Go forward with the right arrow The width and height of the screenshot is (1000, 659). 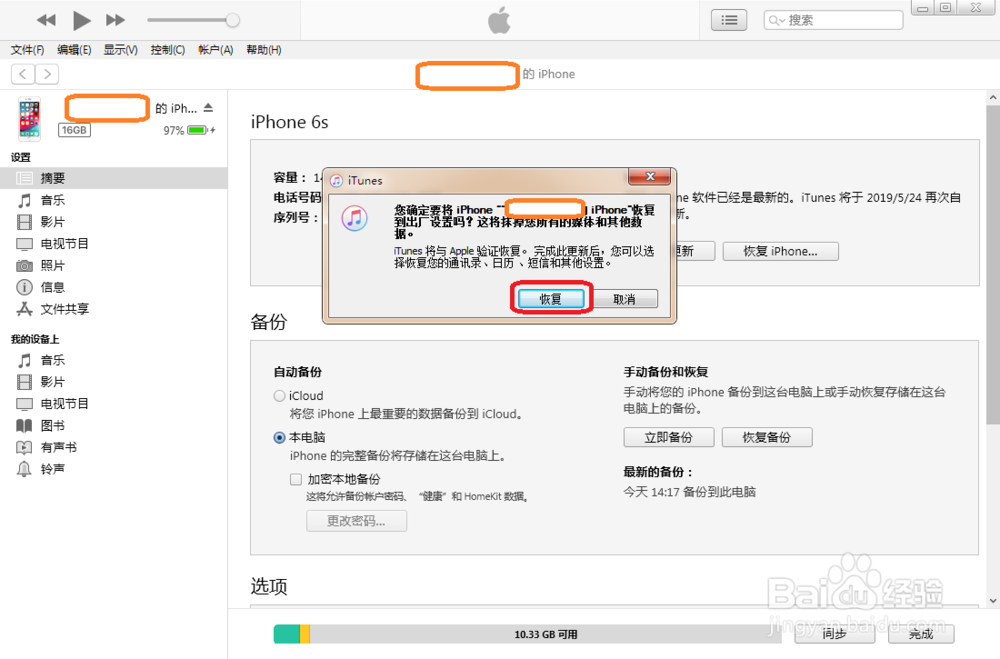[47, 74]
